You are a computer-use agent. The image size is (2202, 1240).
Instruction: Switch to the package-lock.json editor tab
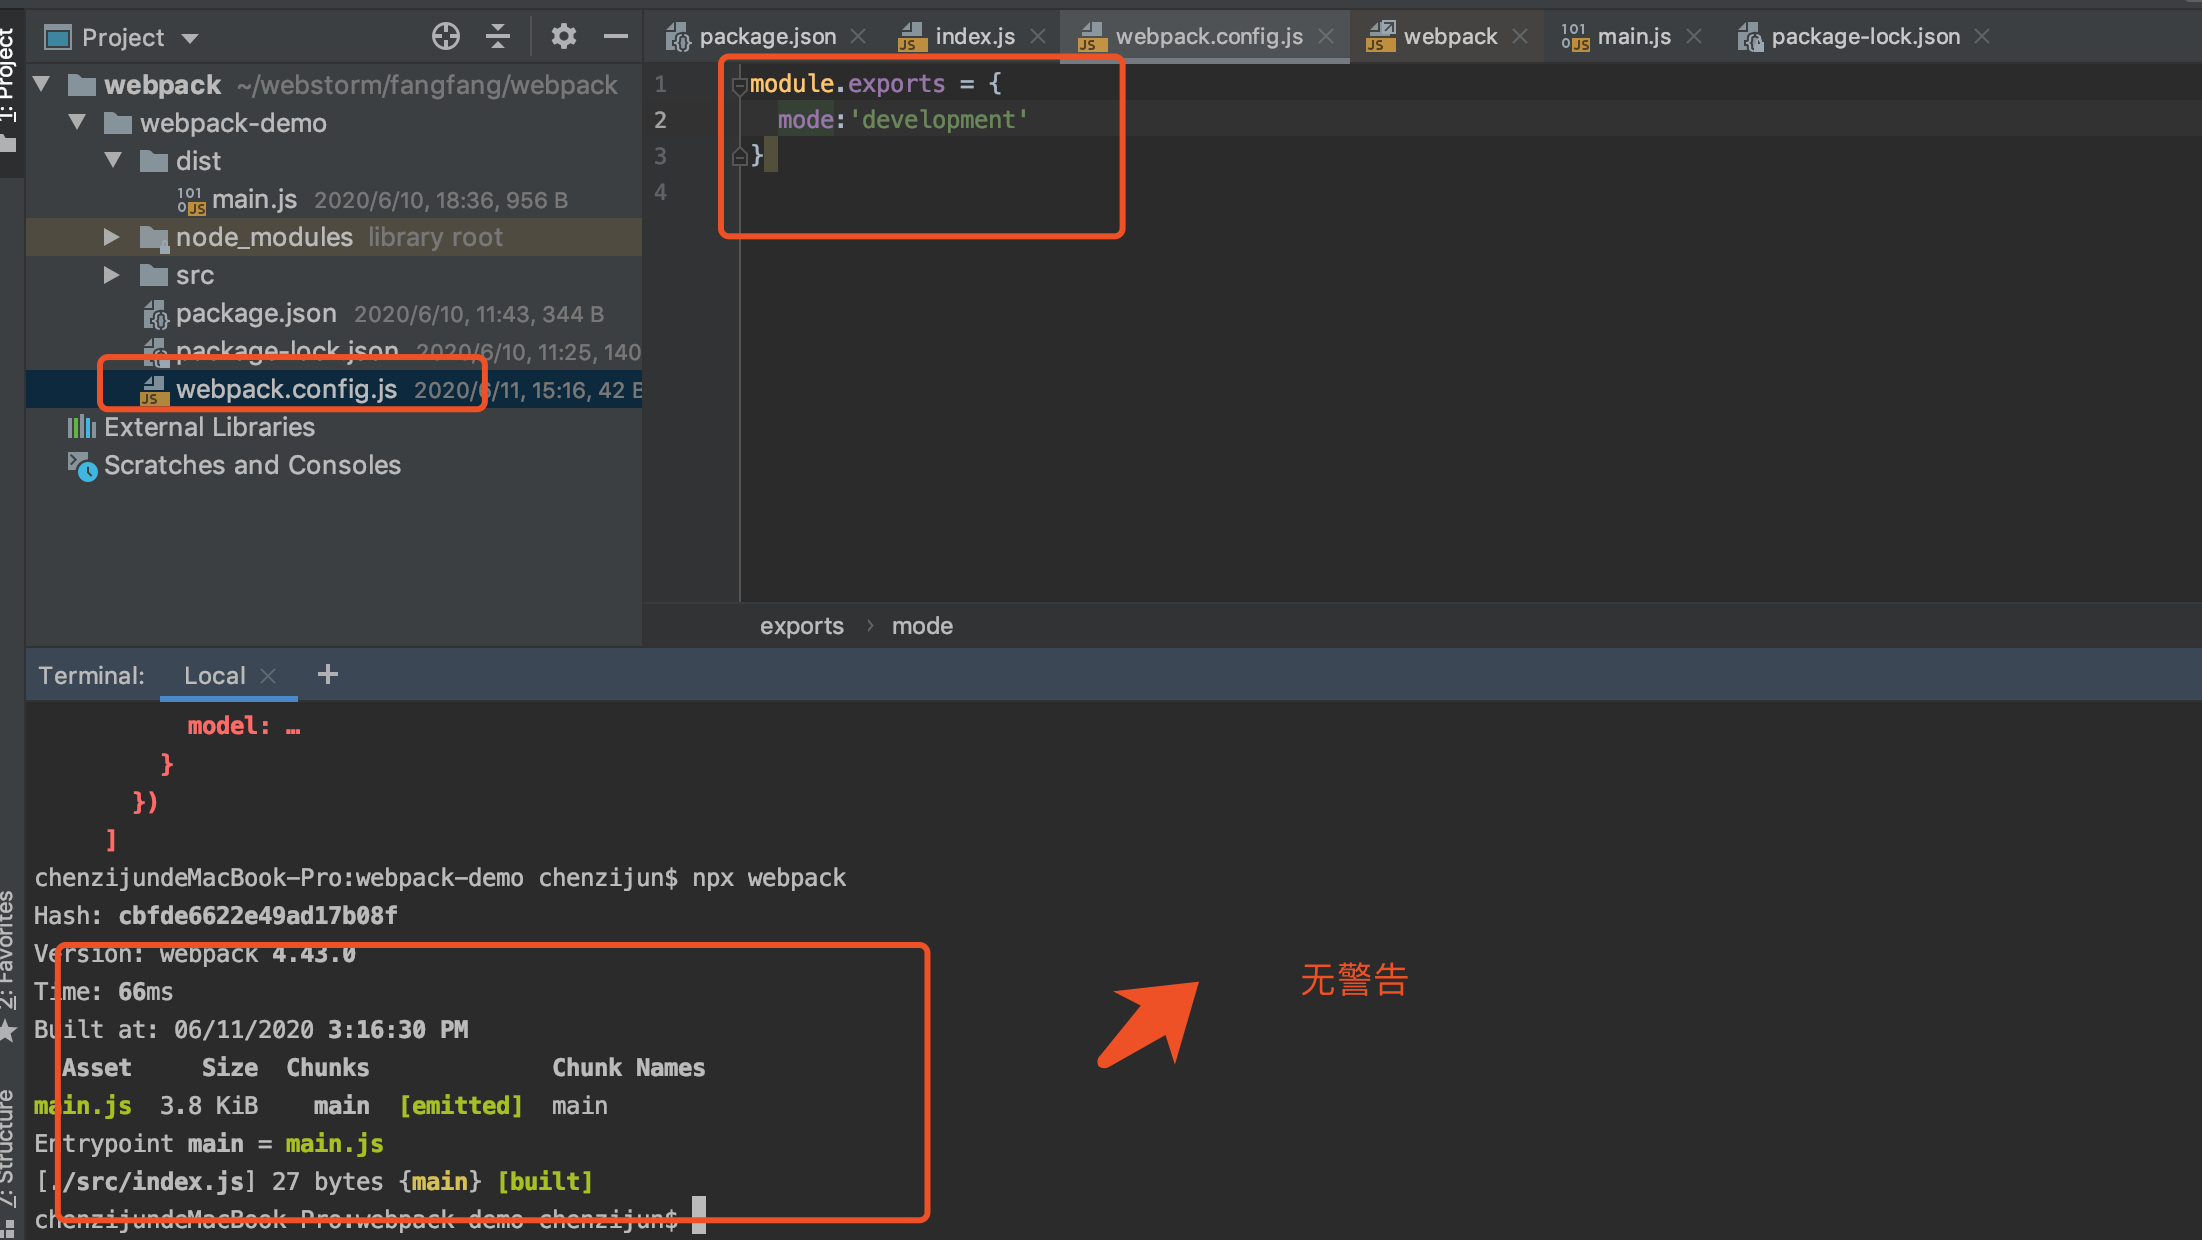click(x=1865, y=37)
